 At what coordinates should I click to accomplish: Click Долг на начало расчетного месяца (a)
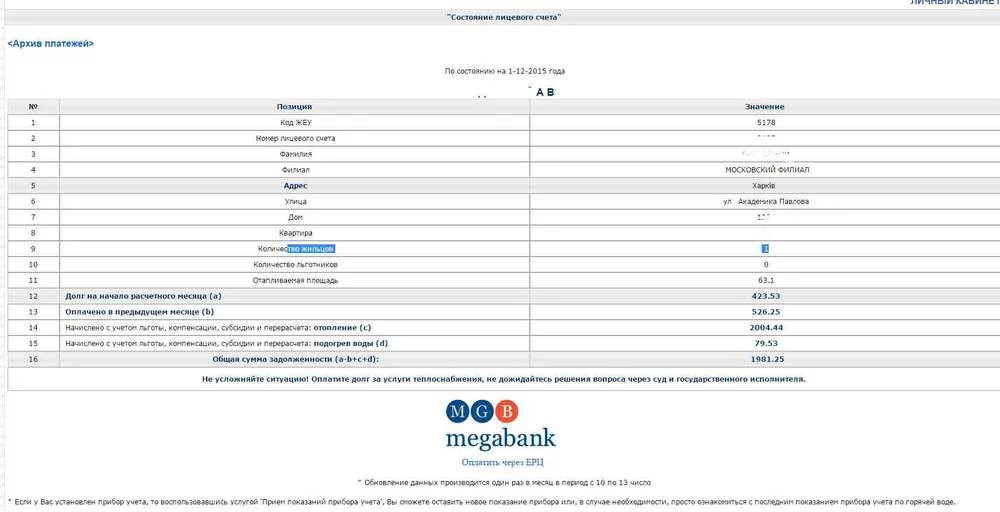pyautogui.click(x=143, y=296)
